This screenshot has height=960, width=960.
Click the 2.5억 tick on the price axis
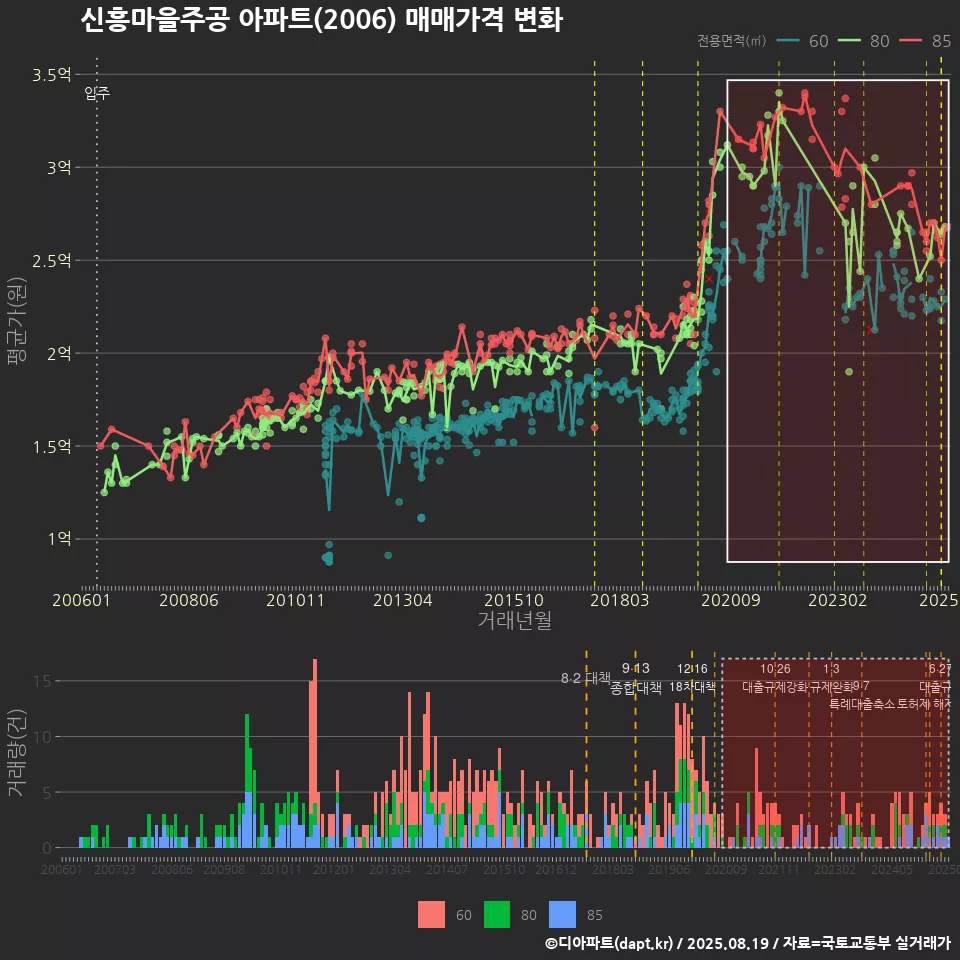[x=51, y=260]
